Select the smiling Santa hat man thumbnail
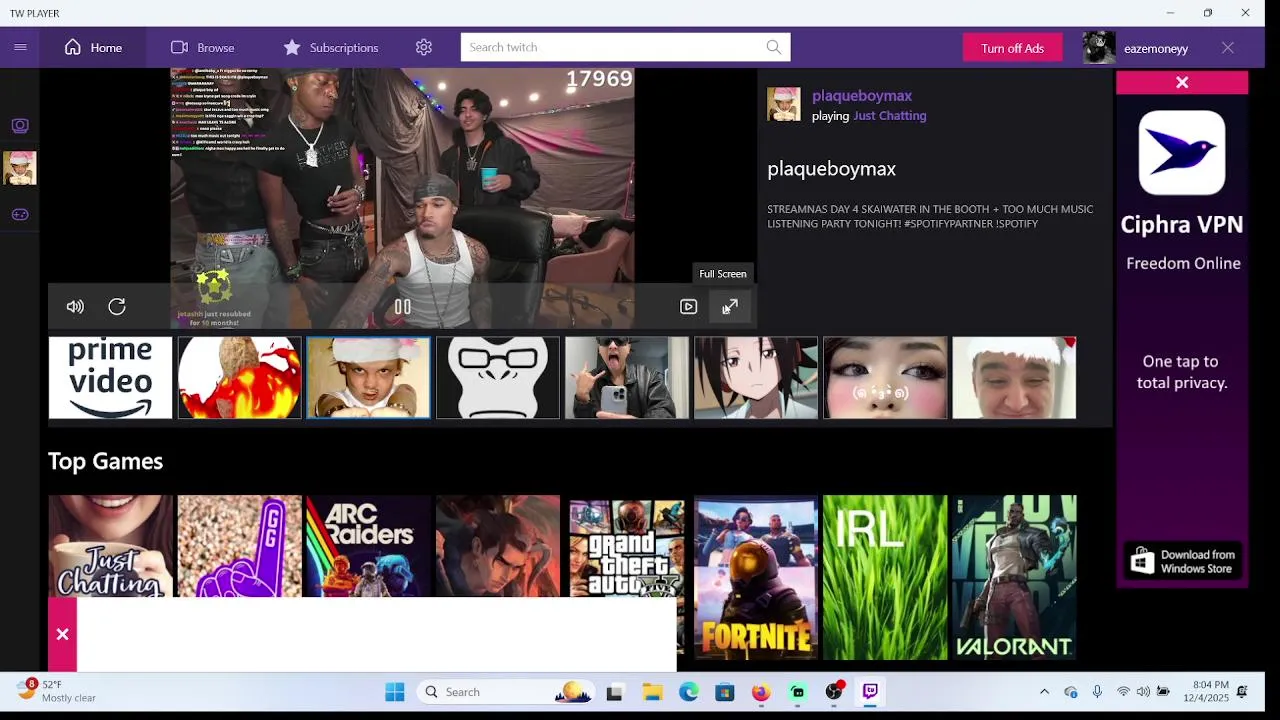This screenshot has width=1280, height=720. (x=1014, y=378)
